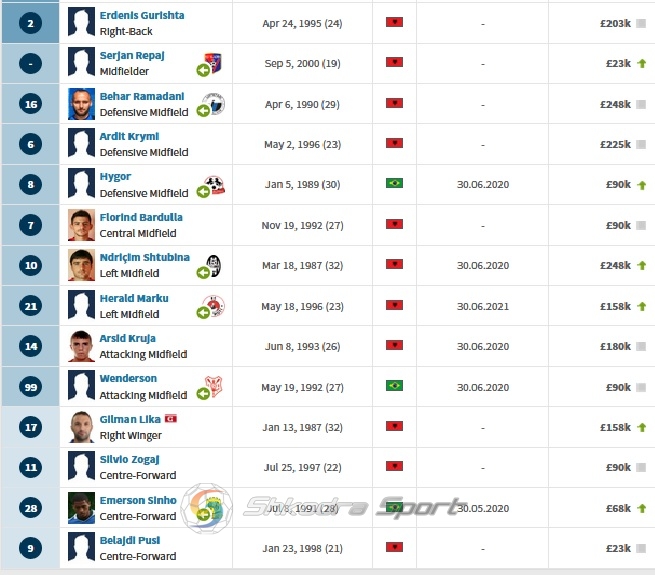
Task: Click the green transfer arrow beside Hygor
Action: pyautogui.click(x=203, y=192)
